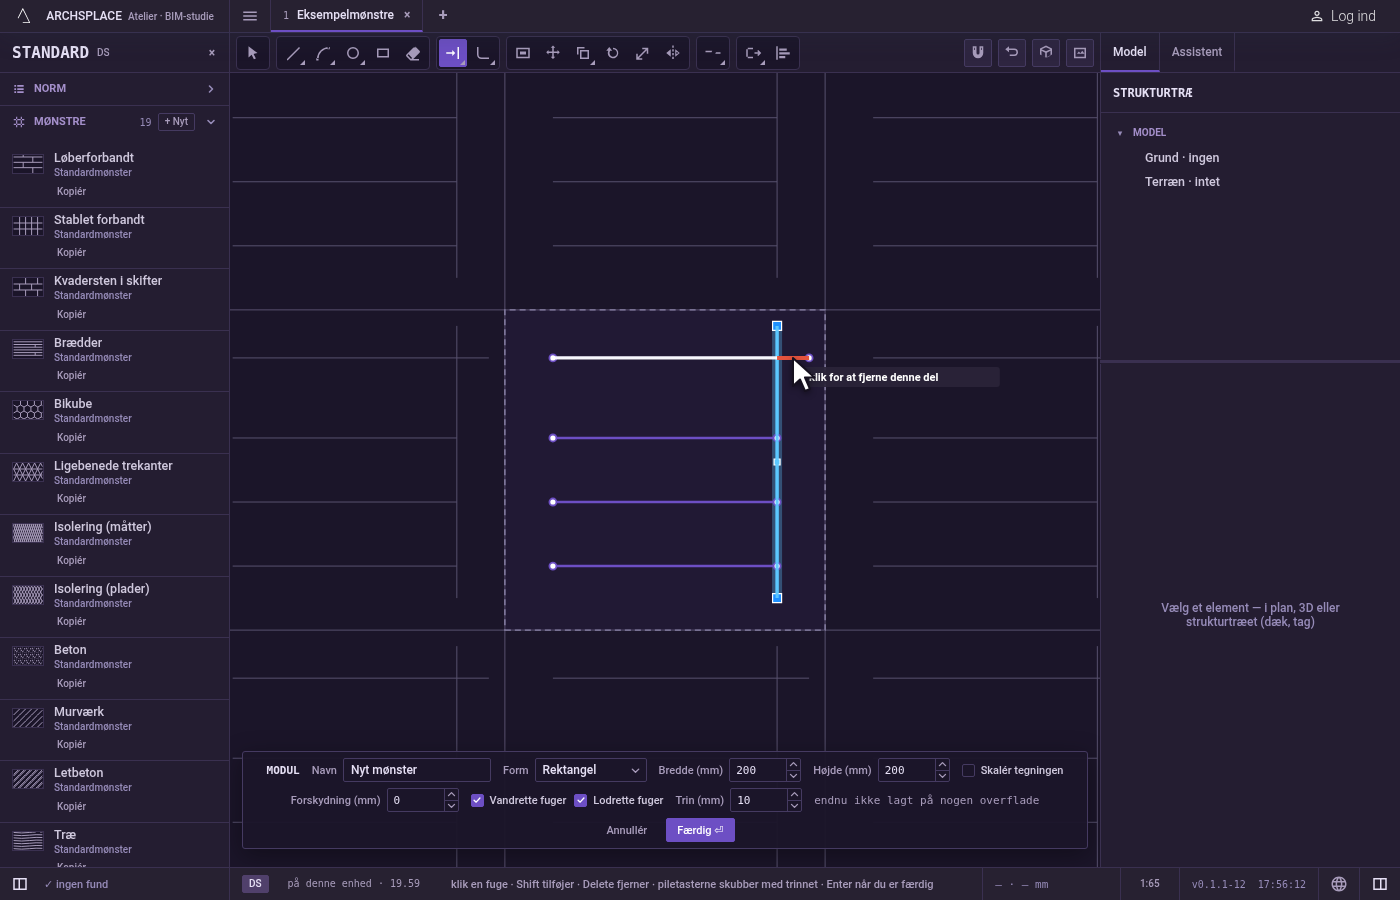
Task: Click the globe language icon
Action: [1339, 884]
